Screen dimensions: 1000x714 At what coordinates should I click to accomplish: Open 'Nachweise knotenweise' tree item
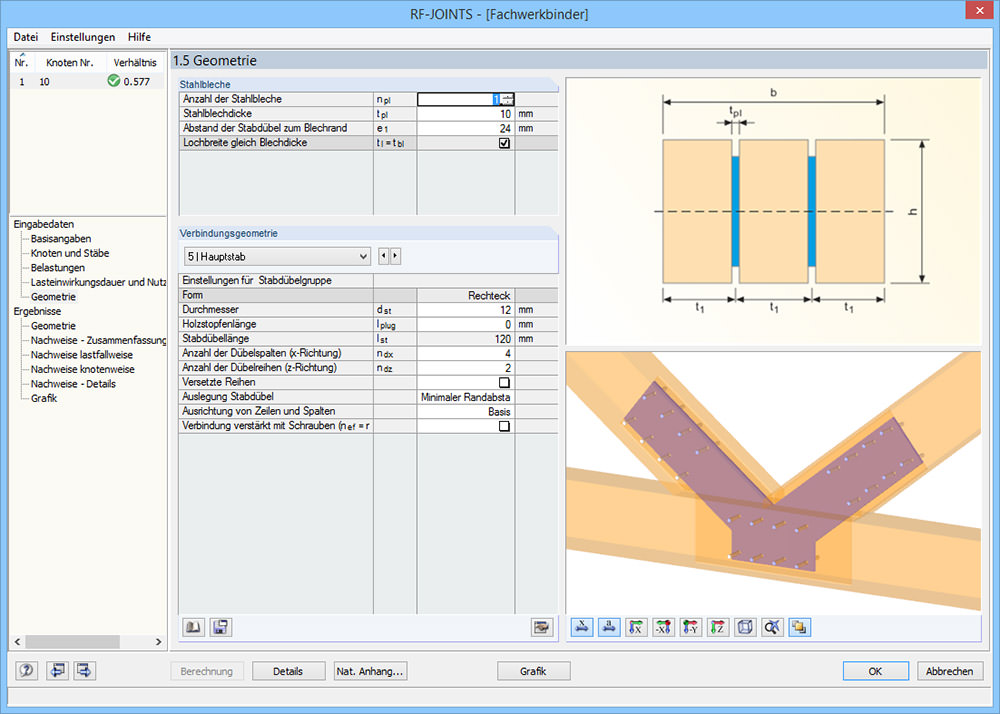coord(82,369)
